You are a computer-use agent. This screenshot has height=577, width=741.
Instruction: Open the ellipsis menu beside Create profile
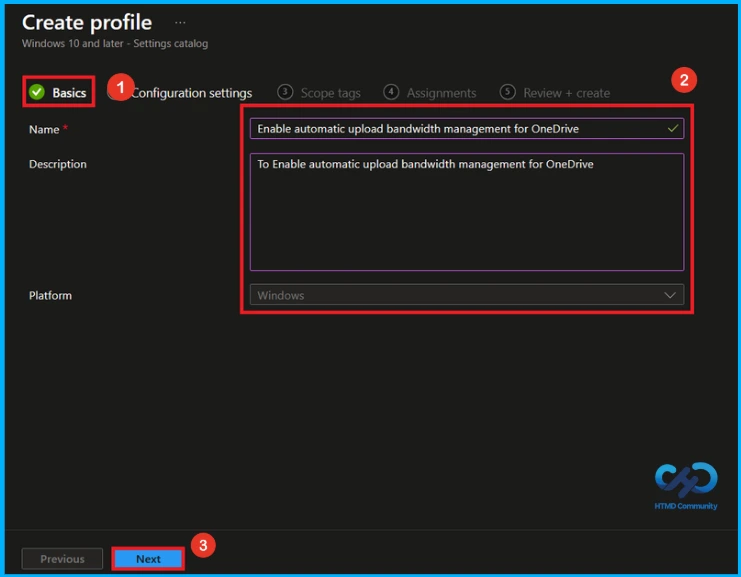pos(180,23)
